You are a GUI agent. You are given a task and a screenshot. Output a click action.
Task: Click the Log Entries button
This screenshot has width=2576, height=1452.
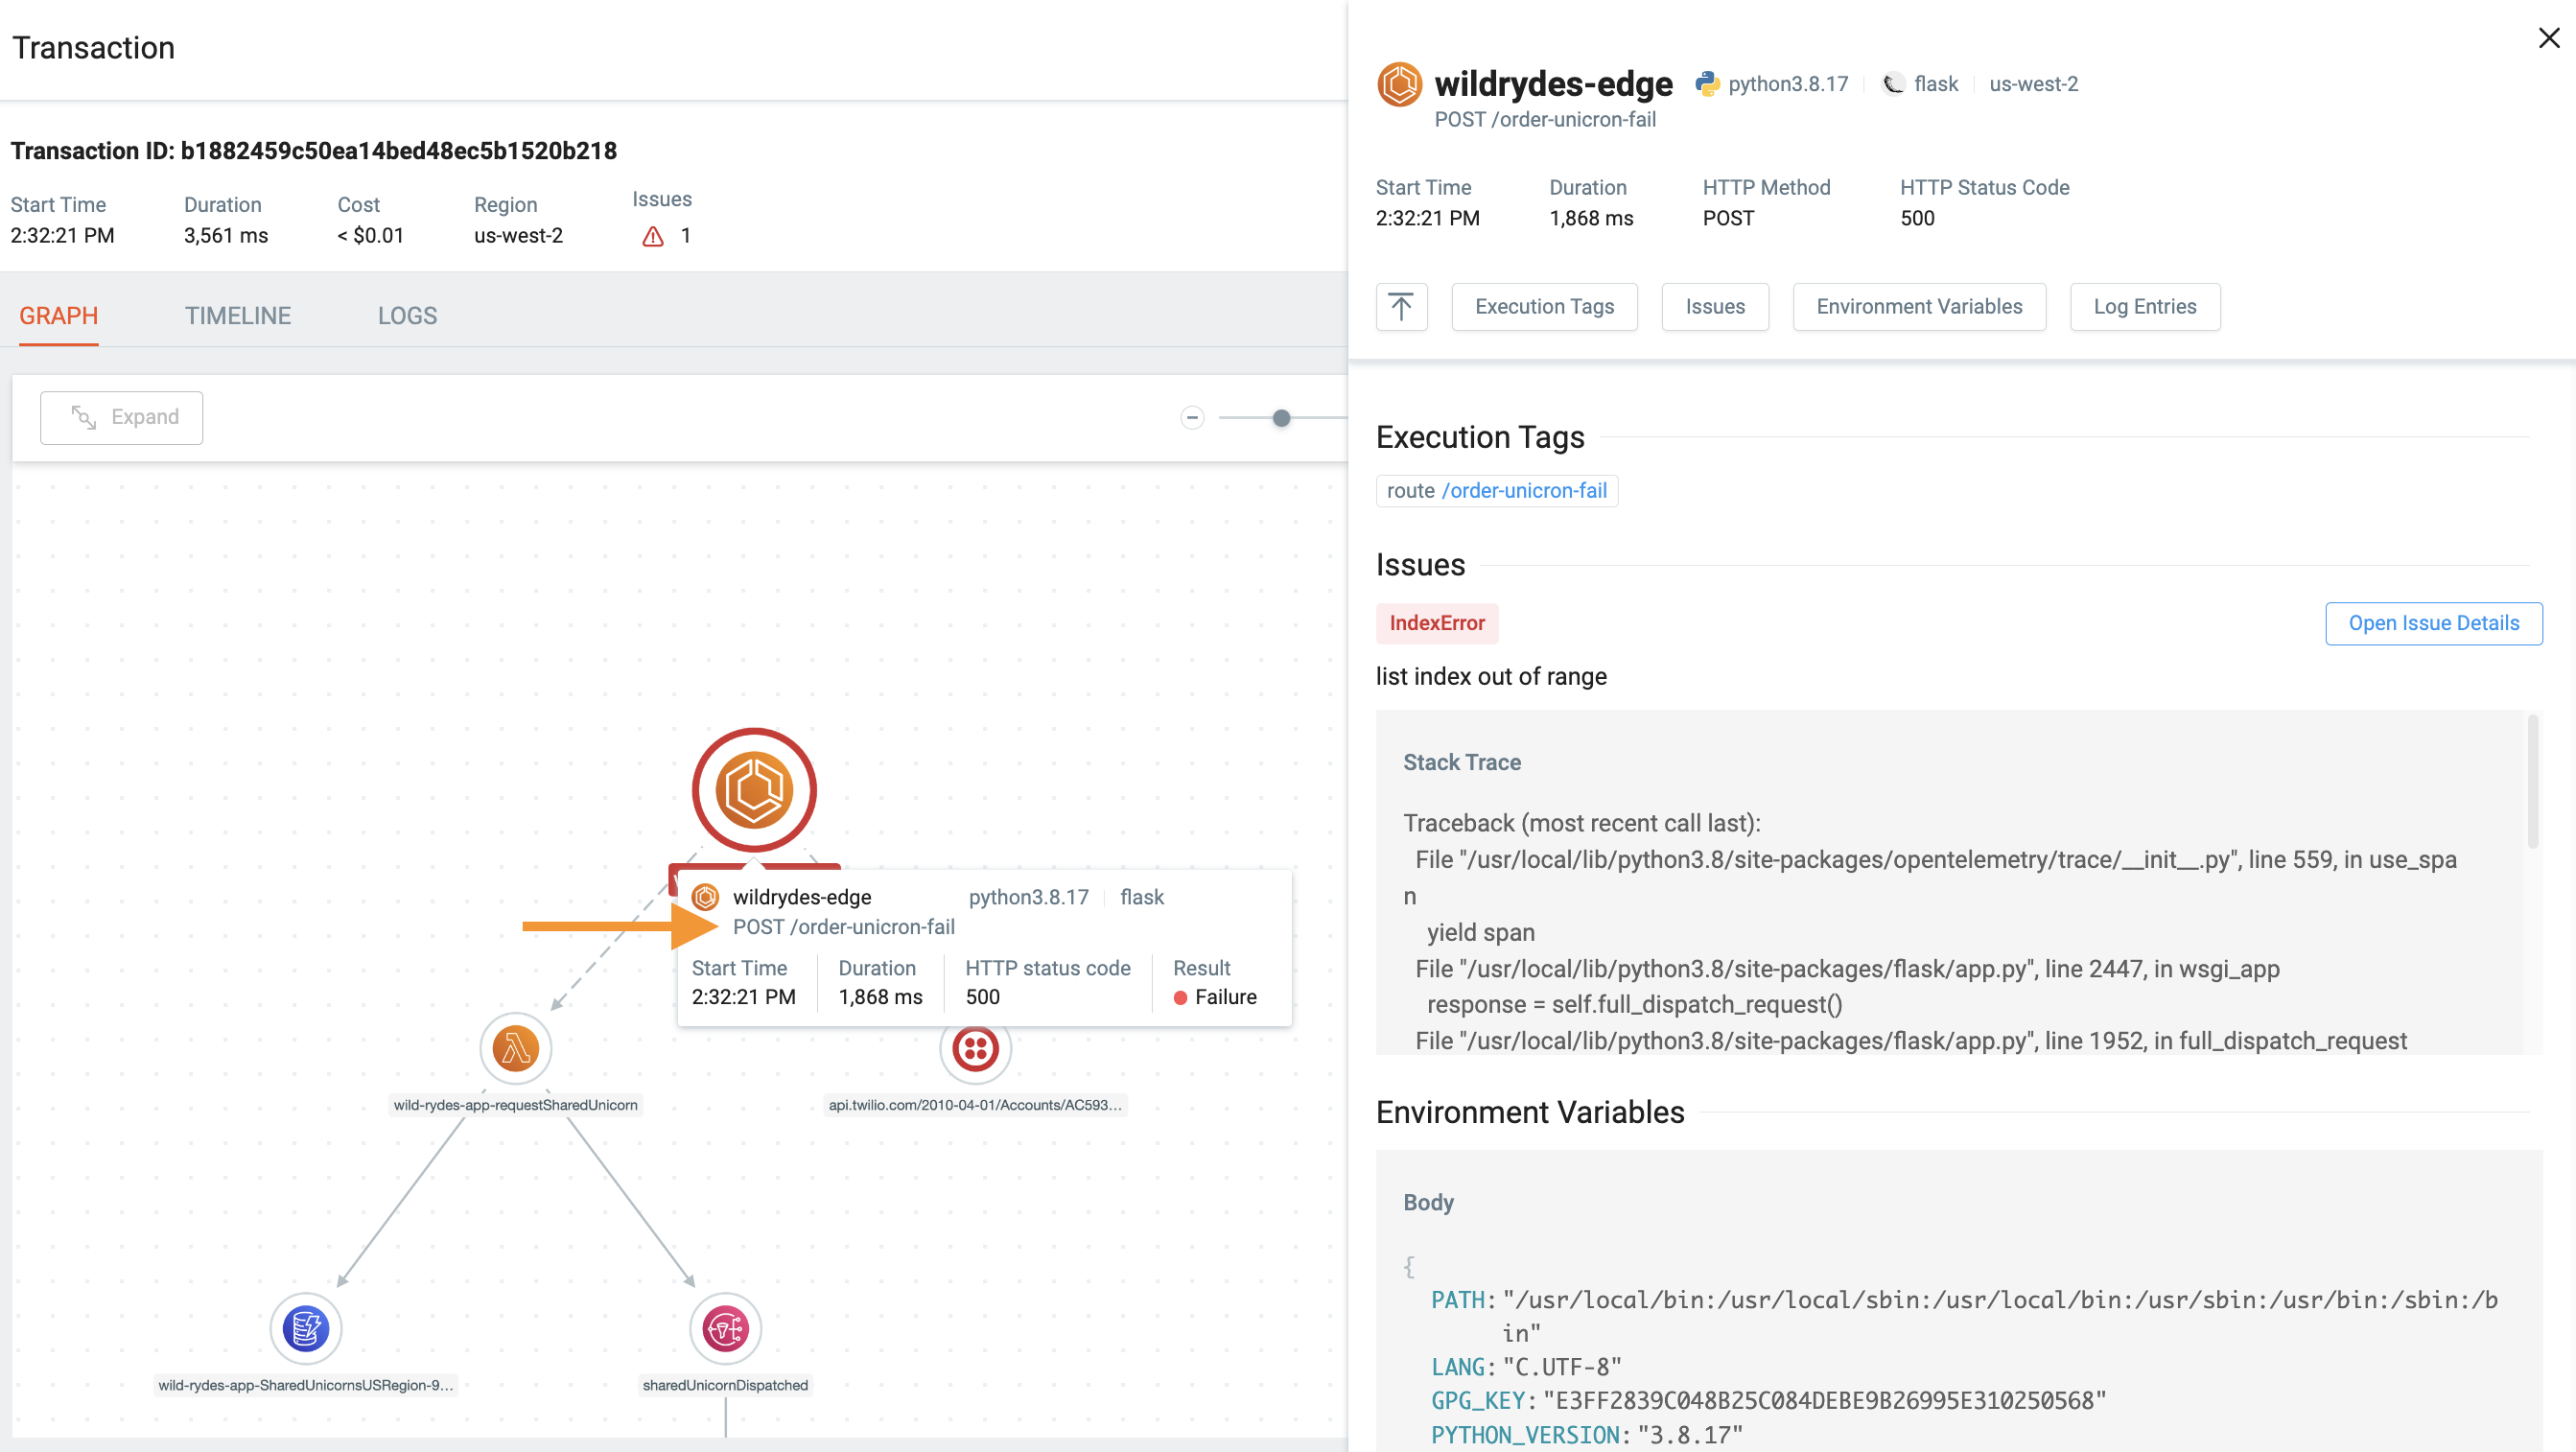pos(2144,307)
